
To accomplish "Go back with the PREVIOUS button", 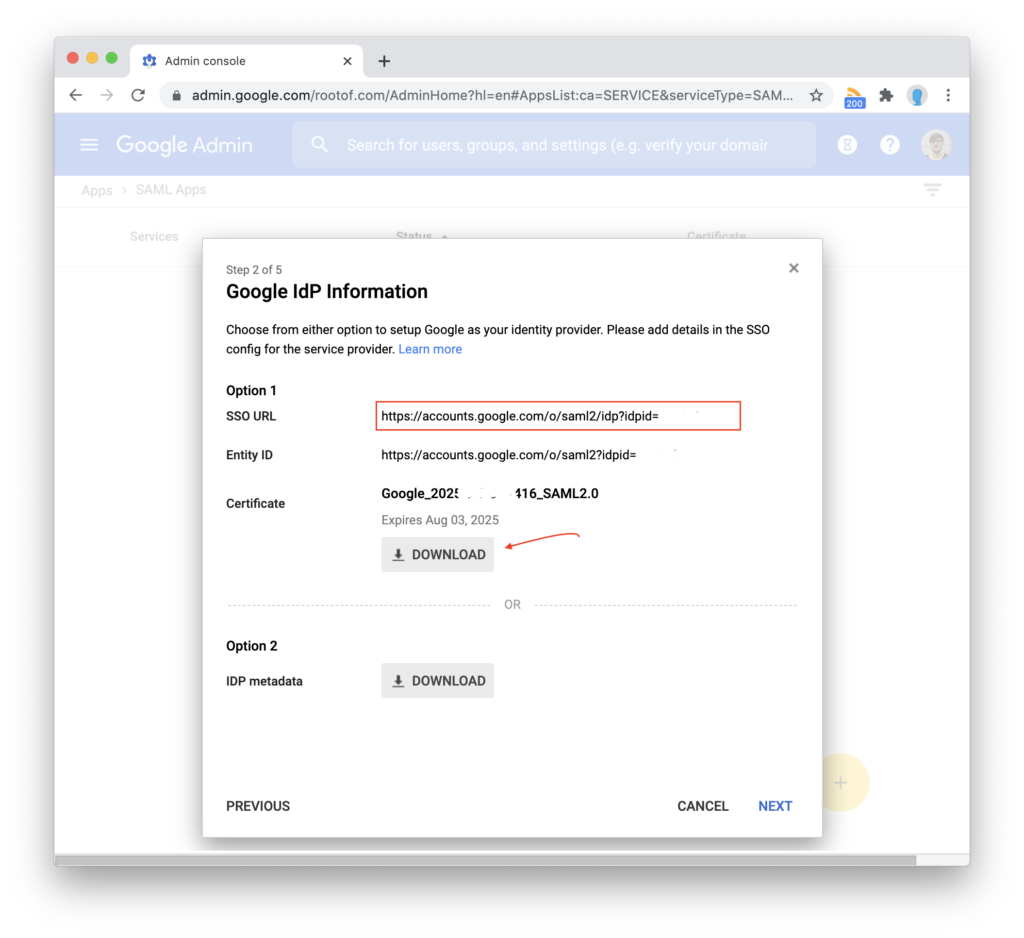I will (x=258, y=806).
